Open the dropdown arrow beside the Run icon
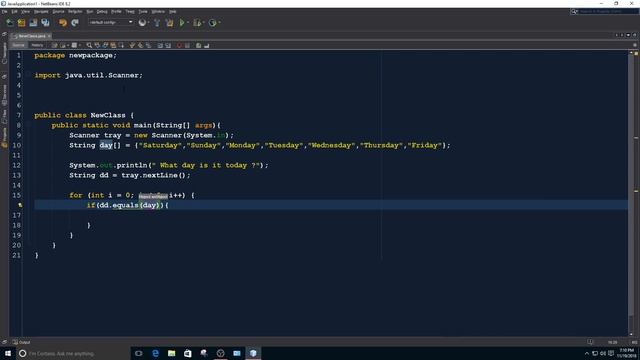 pyautogui.click(x=188, y=23)
